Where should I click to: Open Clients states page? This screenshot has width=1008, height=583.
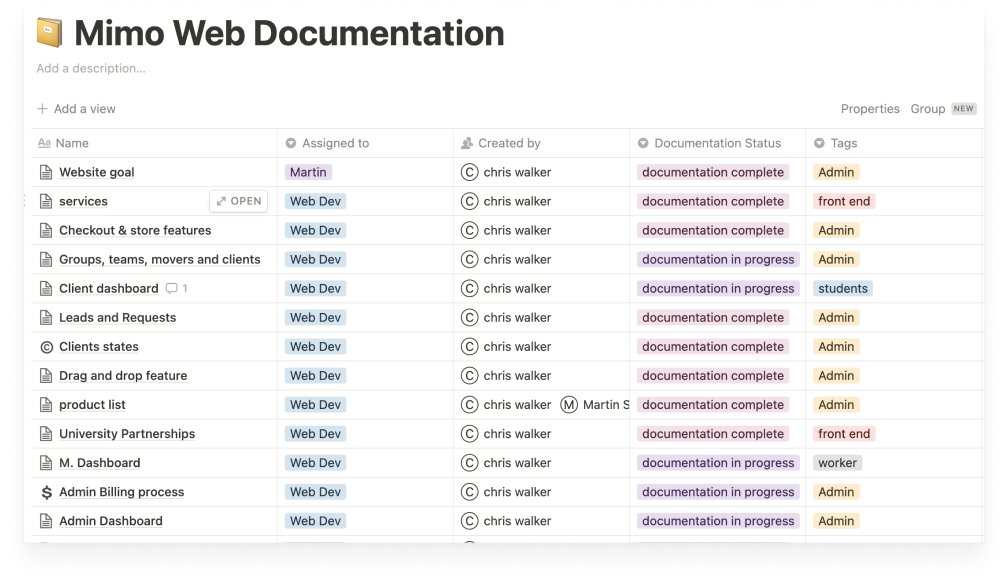(99, 347)
